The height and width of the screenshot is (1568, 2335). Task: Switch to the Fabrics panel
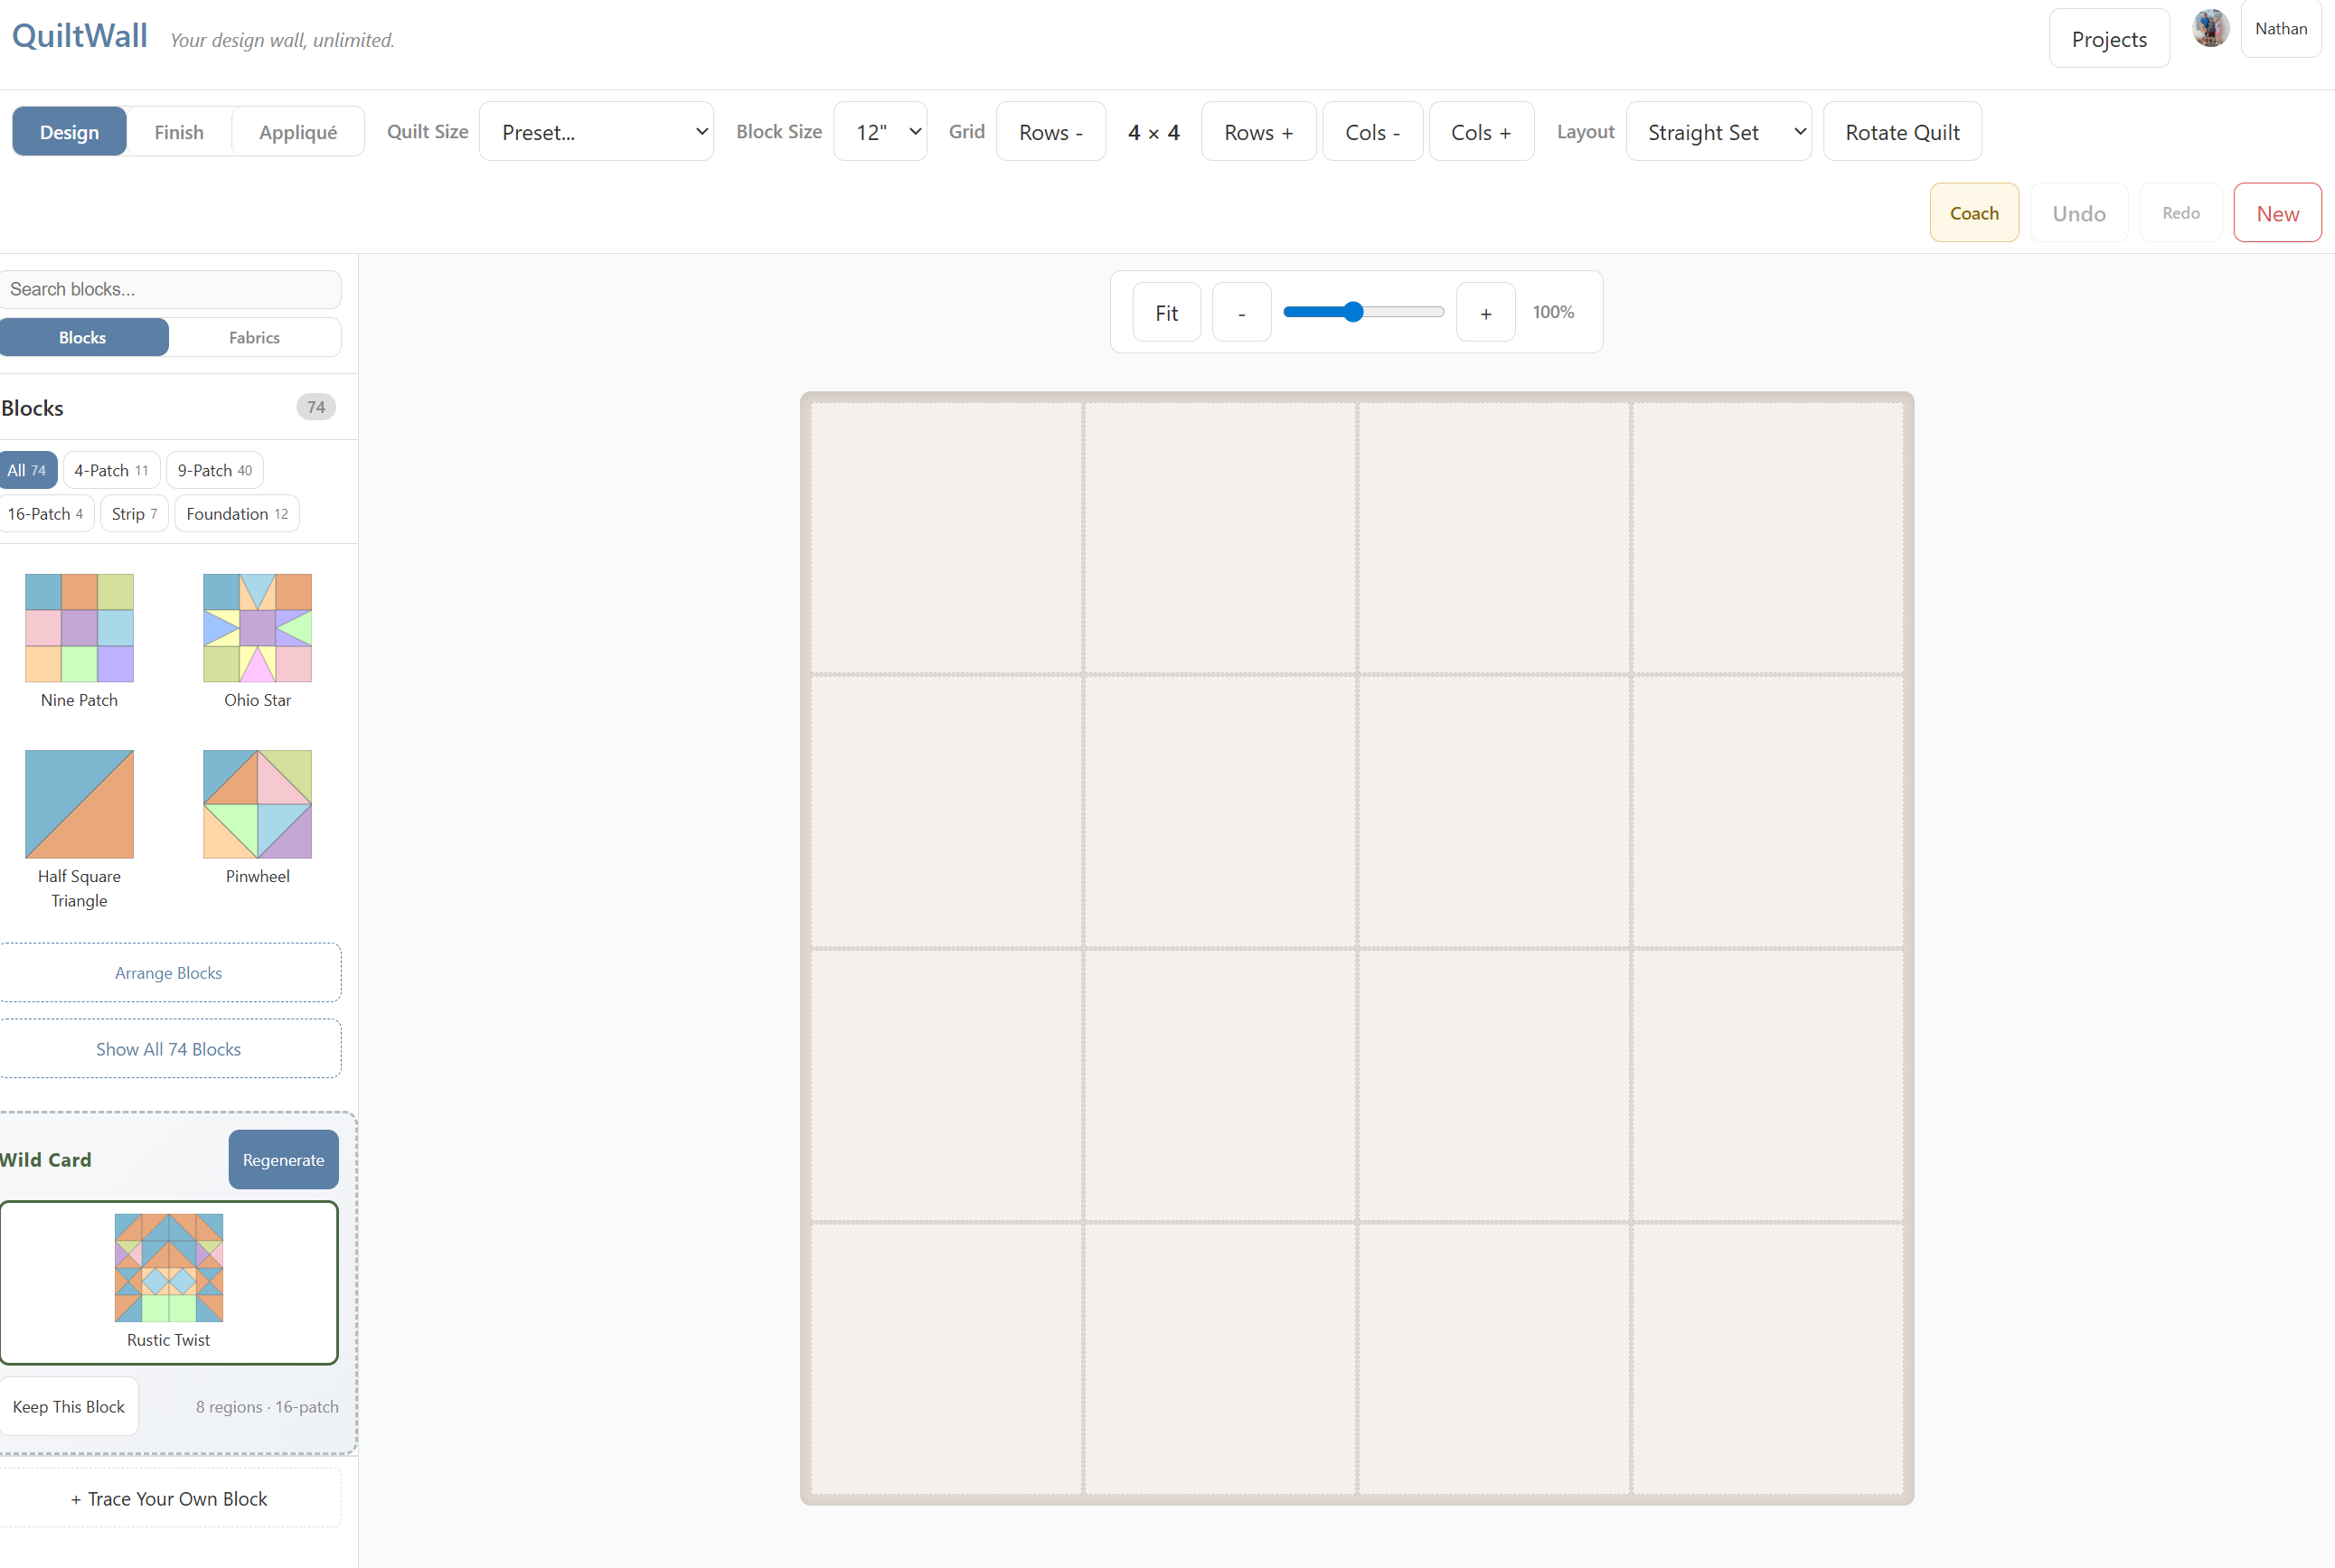coord(254,337)
